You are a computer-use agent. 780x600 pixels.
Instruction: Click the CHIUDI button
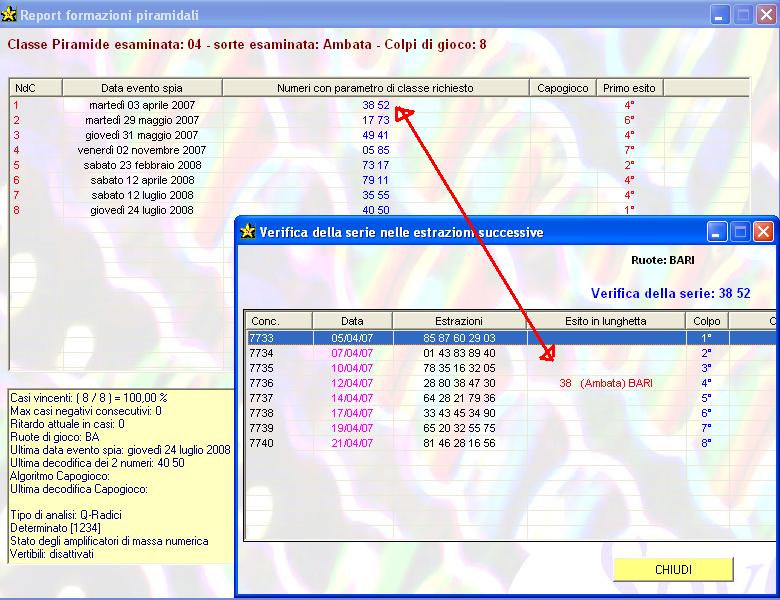coord(673,569)
